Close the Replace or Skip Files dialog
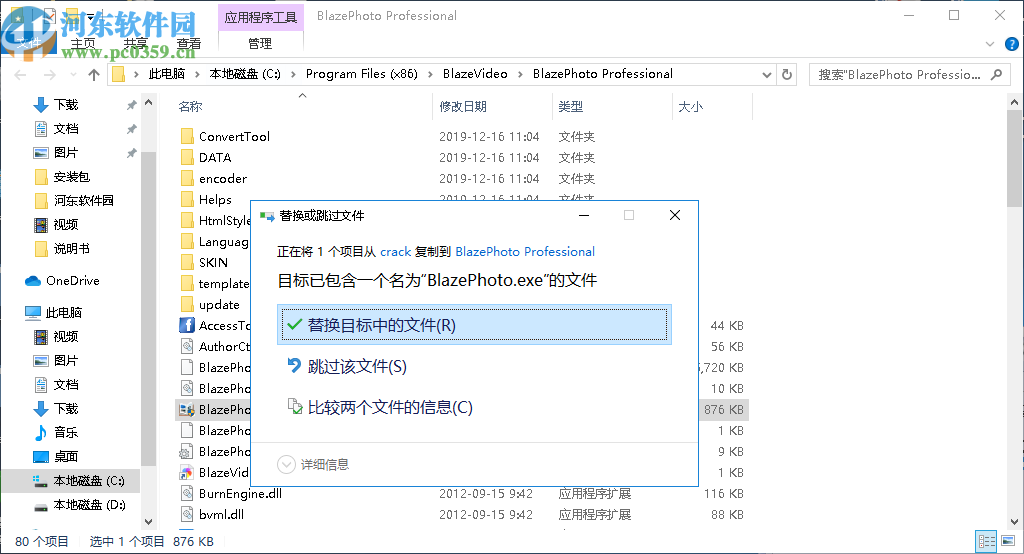 point(675,215)
